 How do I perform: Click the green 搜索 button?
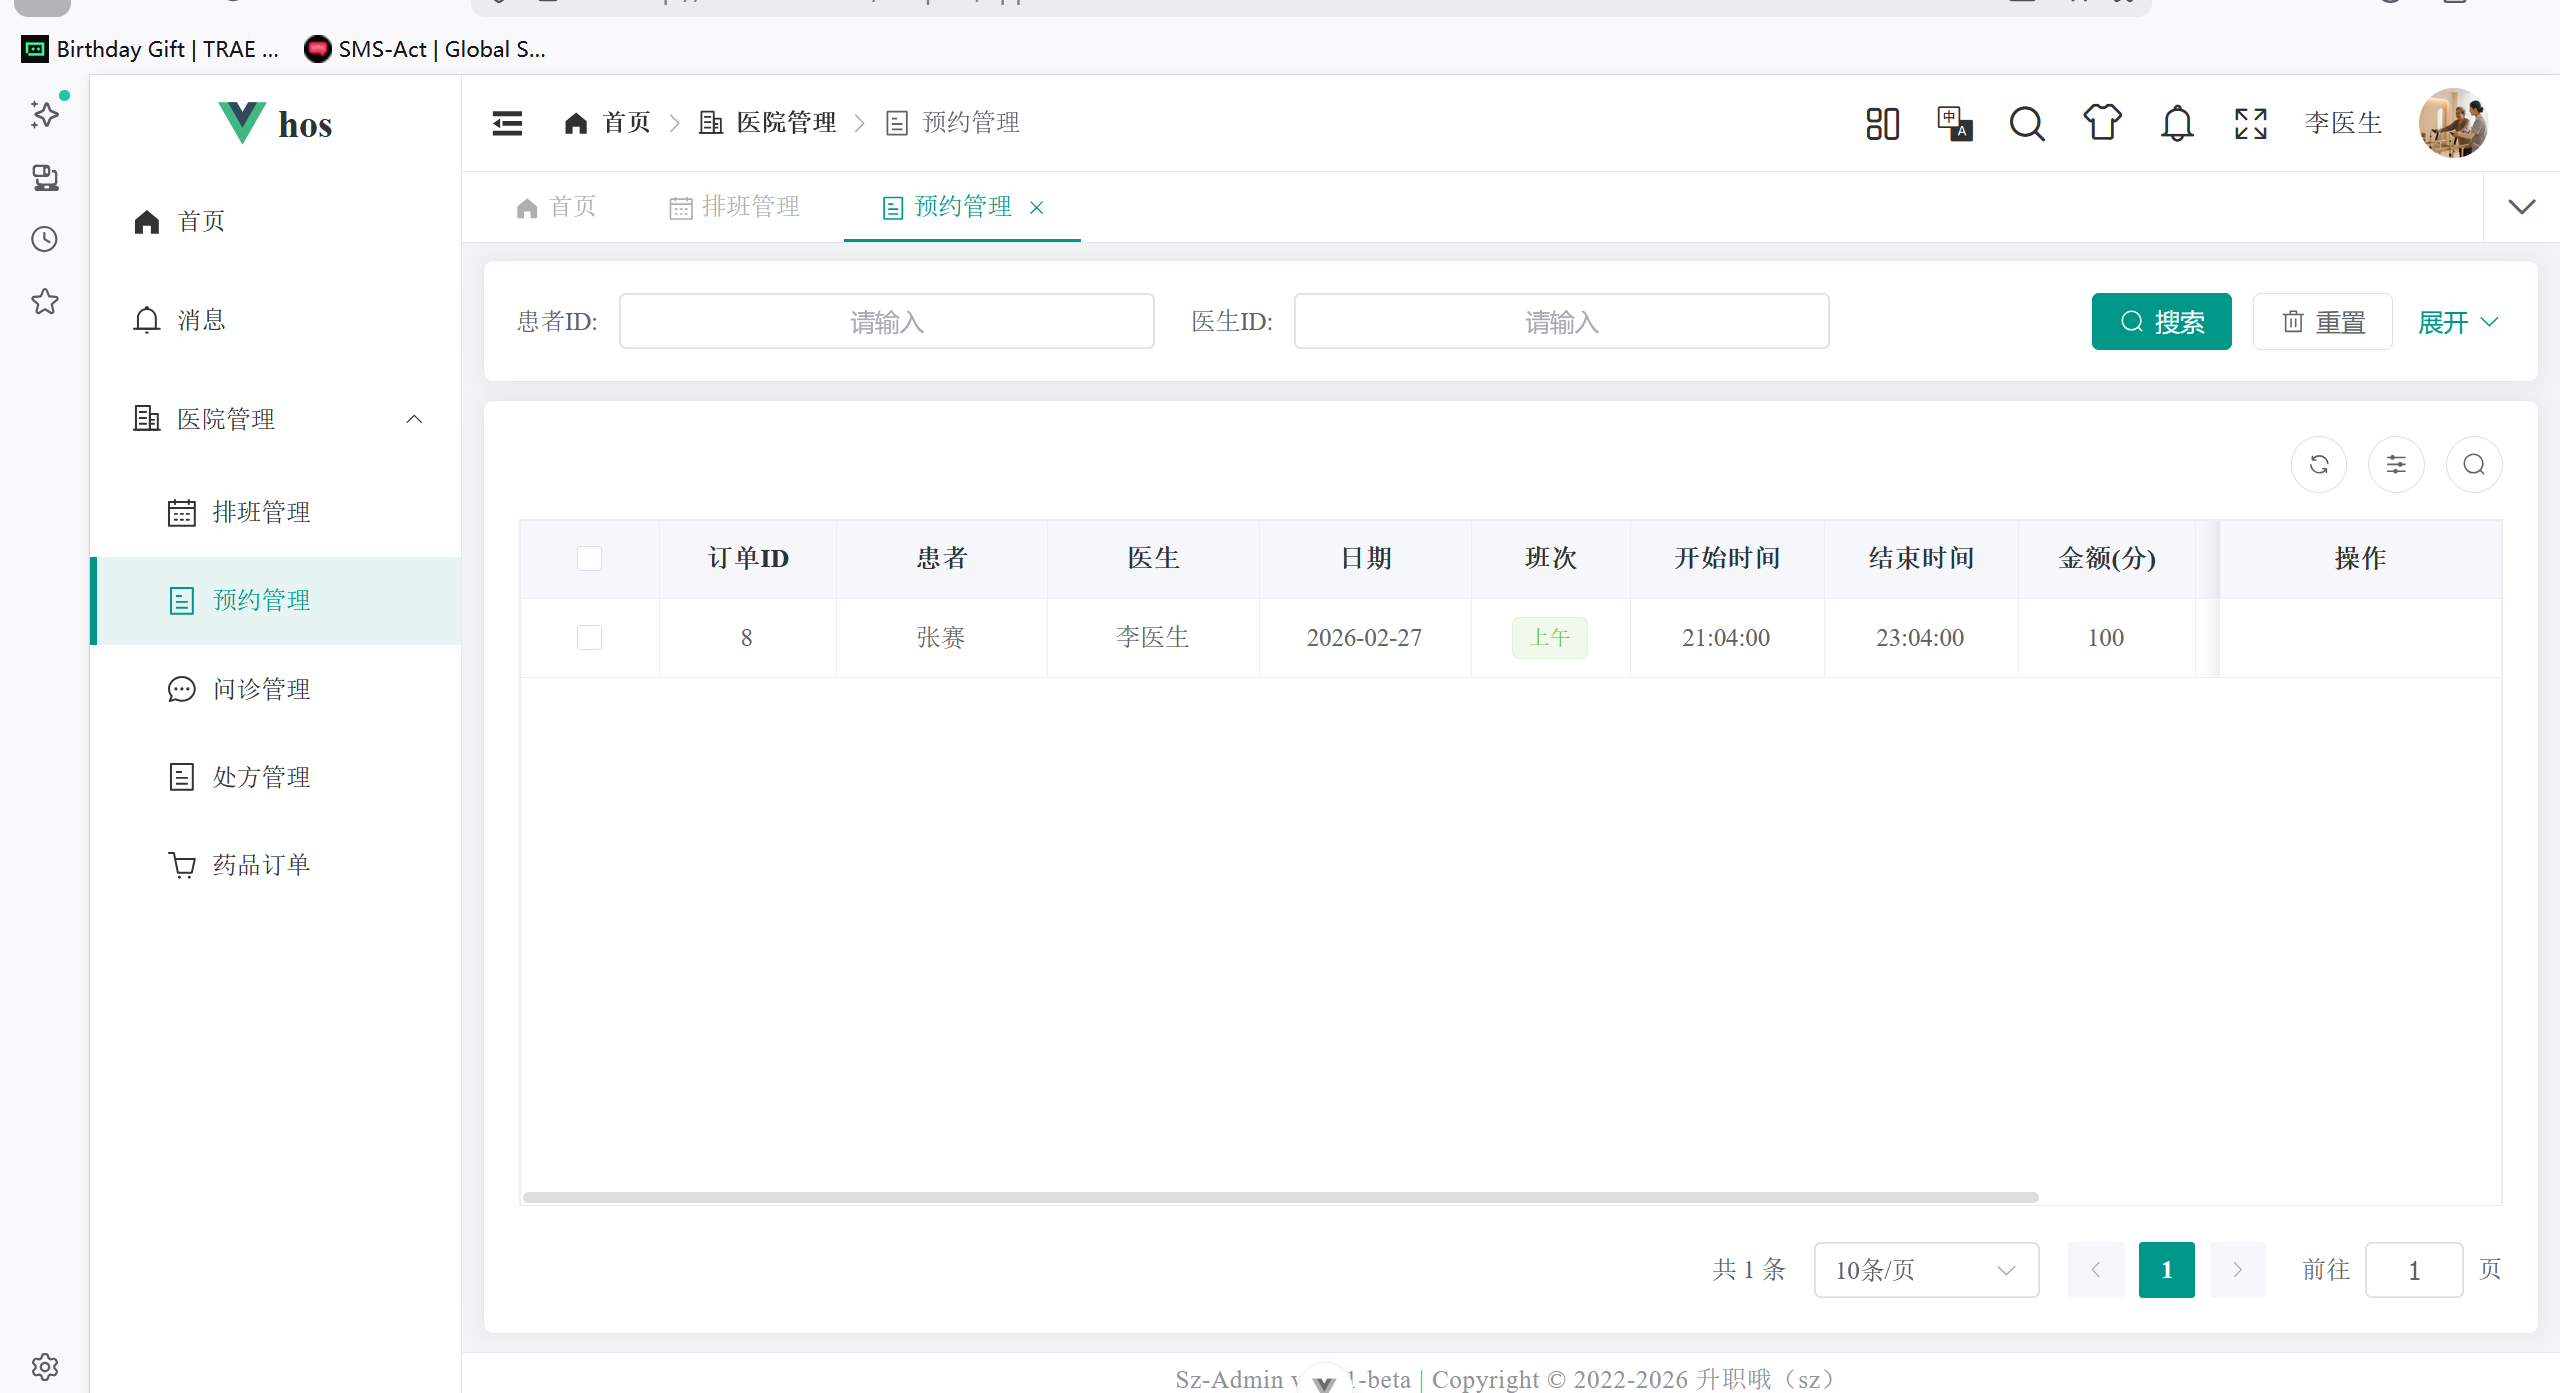point(2161,322)
